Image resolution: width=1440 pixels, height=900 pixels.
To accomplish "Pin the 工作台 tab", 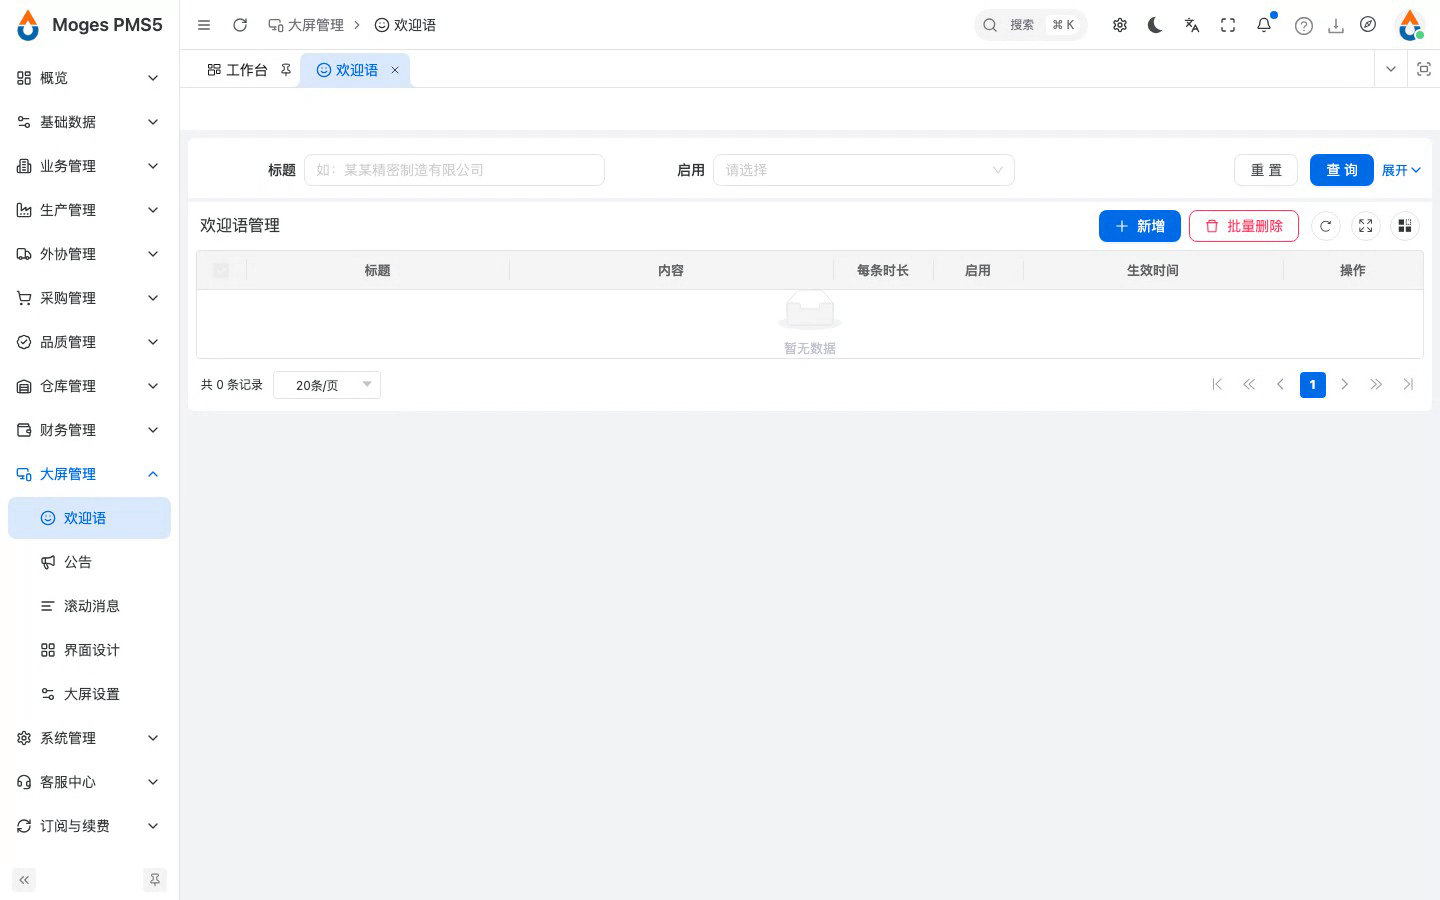I will point(286,70).
